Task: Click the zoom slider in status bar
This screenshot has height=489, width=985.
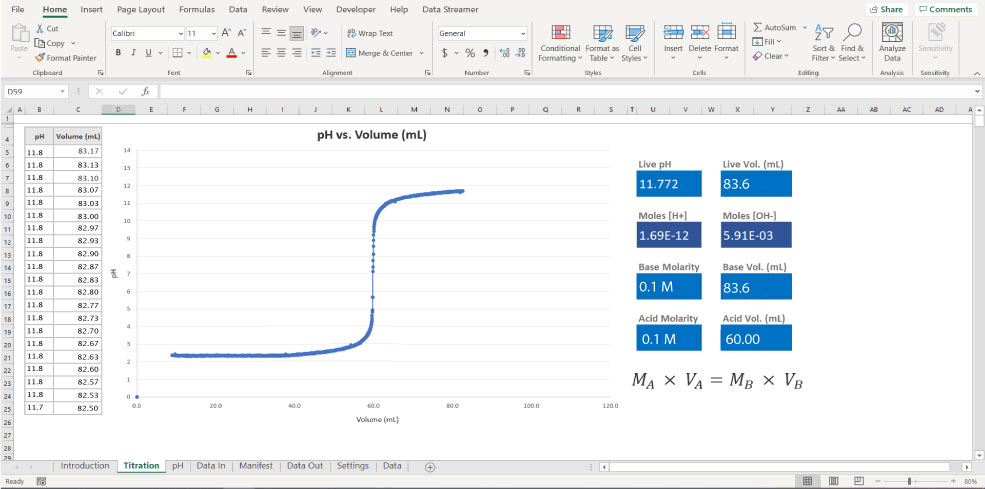Action: (x=910, y=481)
